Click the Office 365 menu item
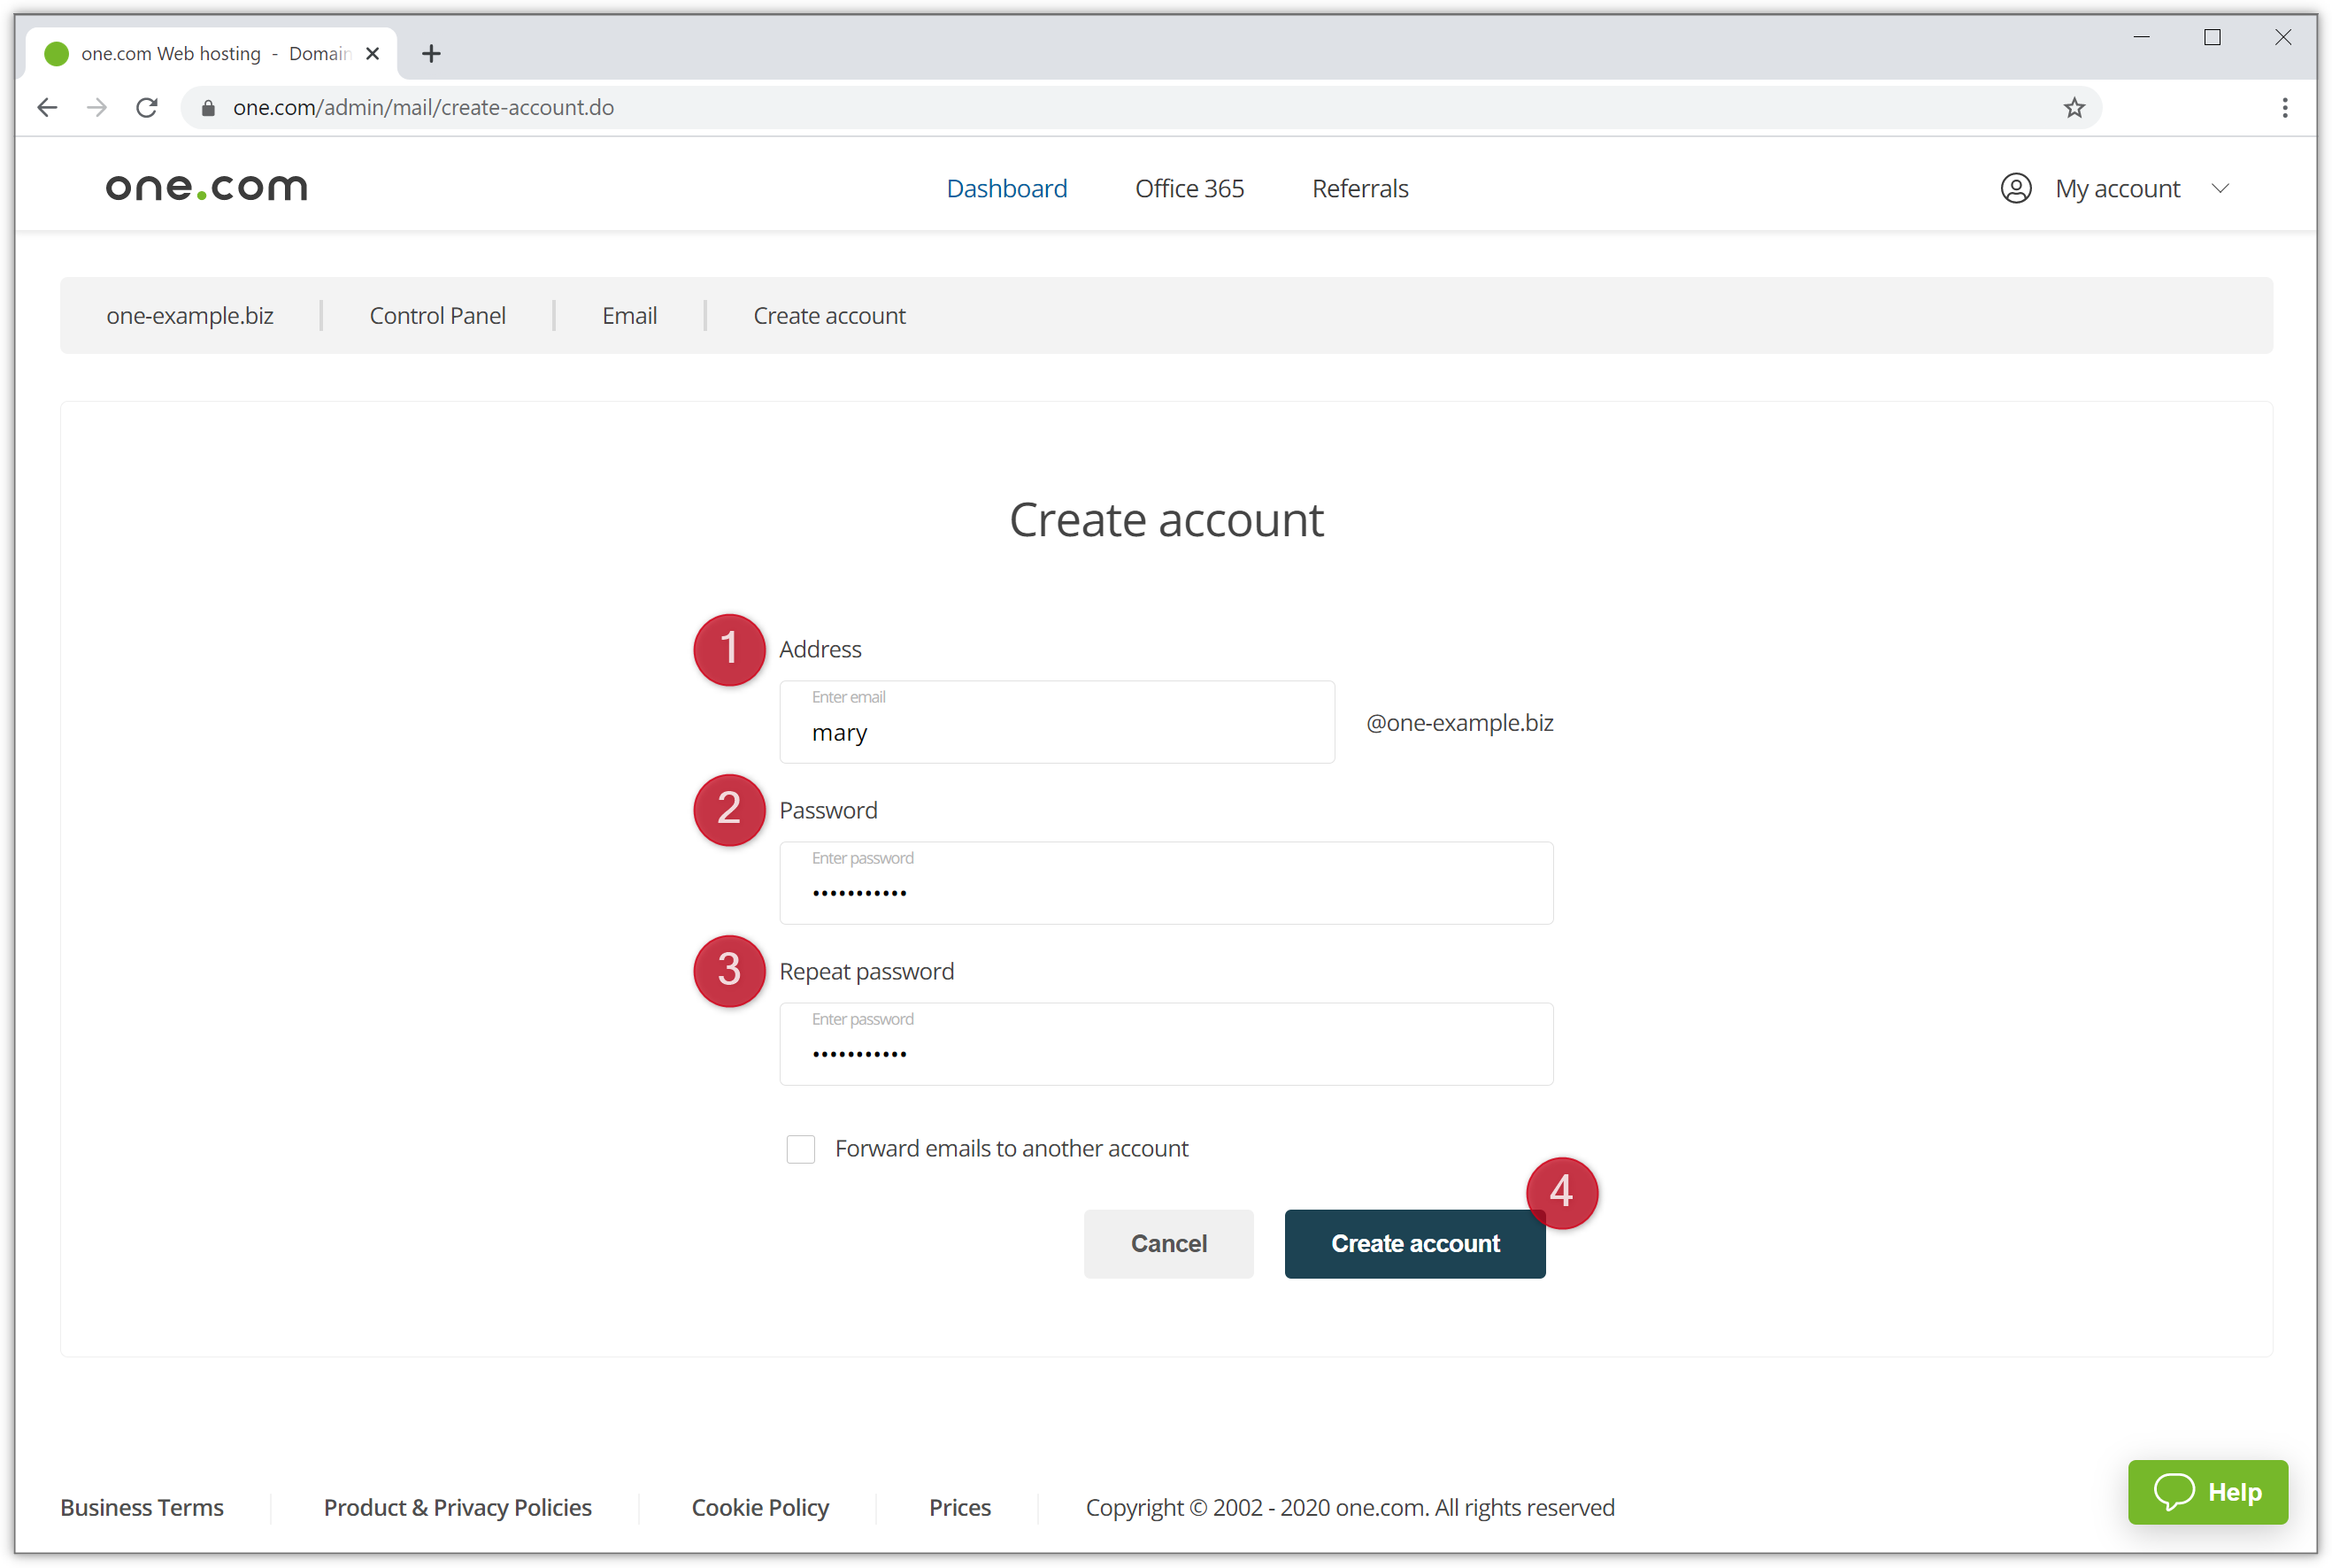The width and height of the screenshot is (2332, 1568). tap(1189, 188)
